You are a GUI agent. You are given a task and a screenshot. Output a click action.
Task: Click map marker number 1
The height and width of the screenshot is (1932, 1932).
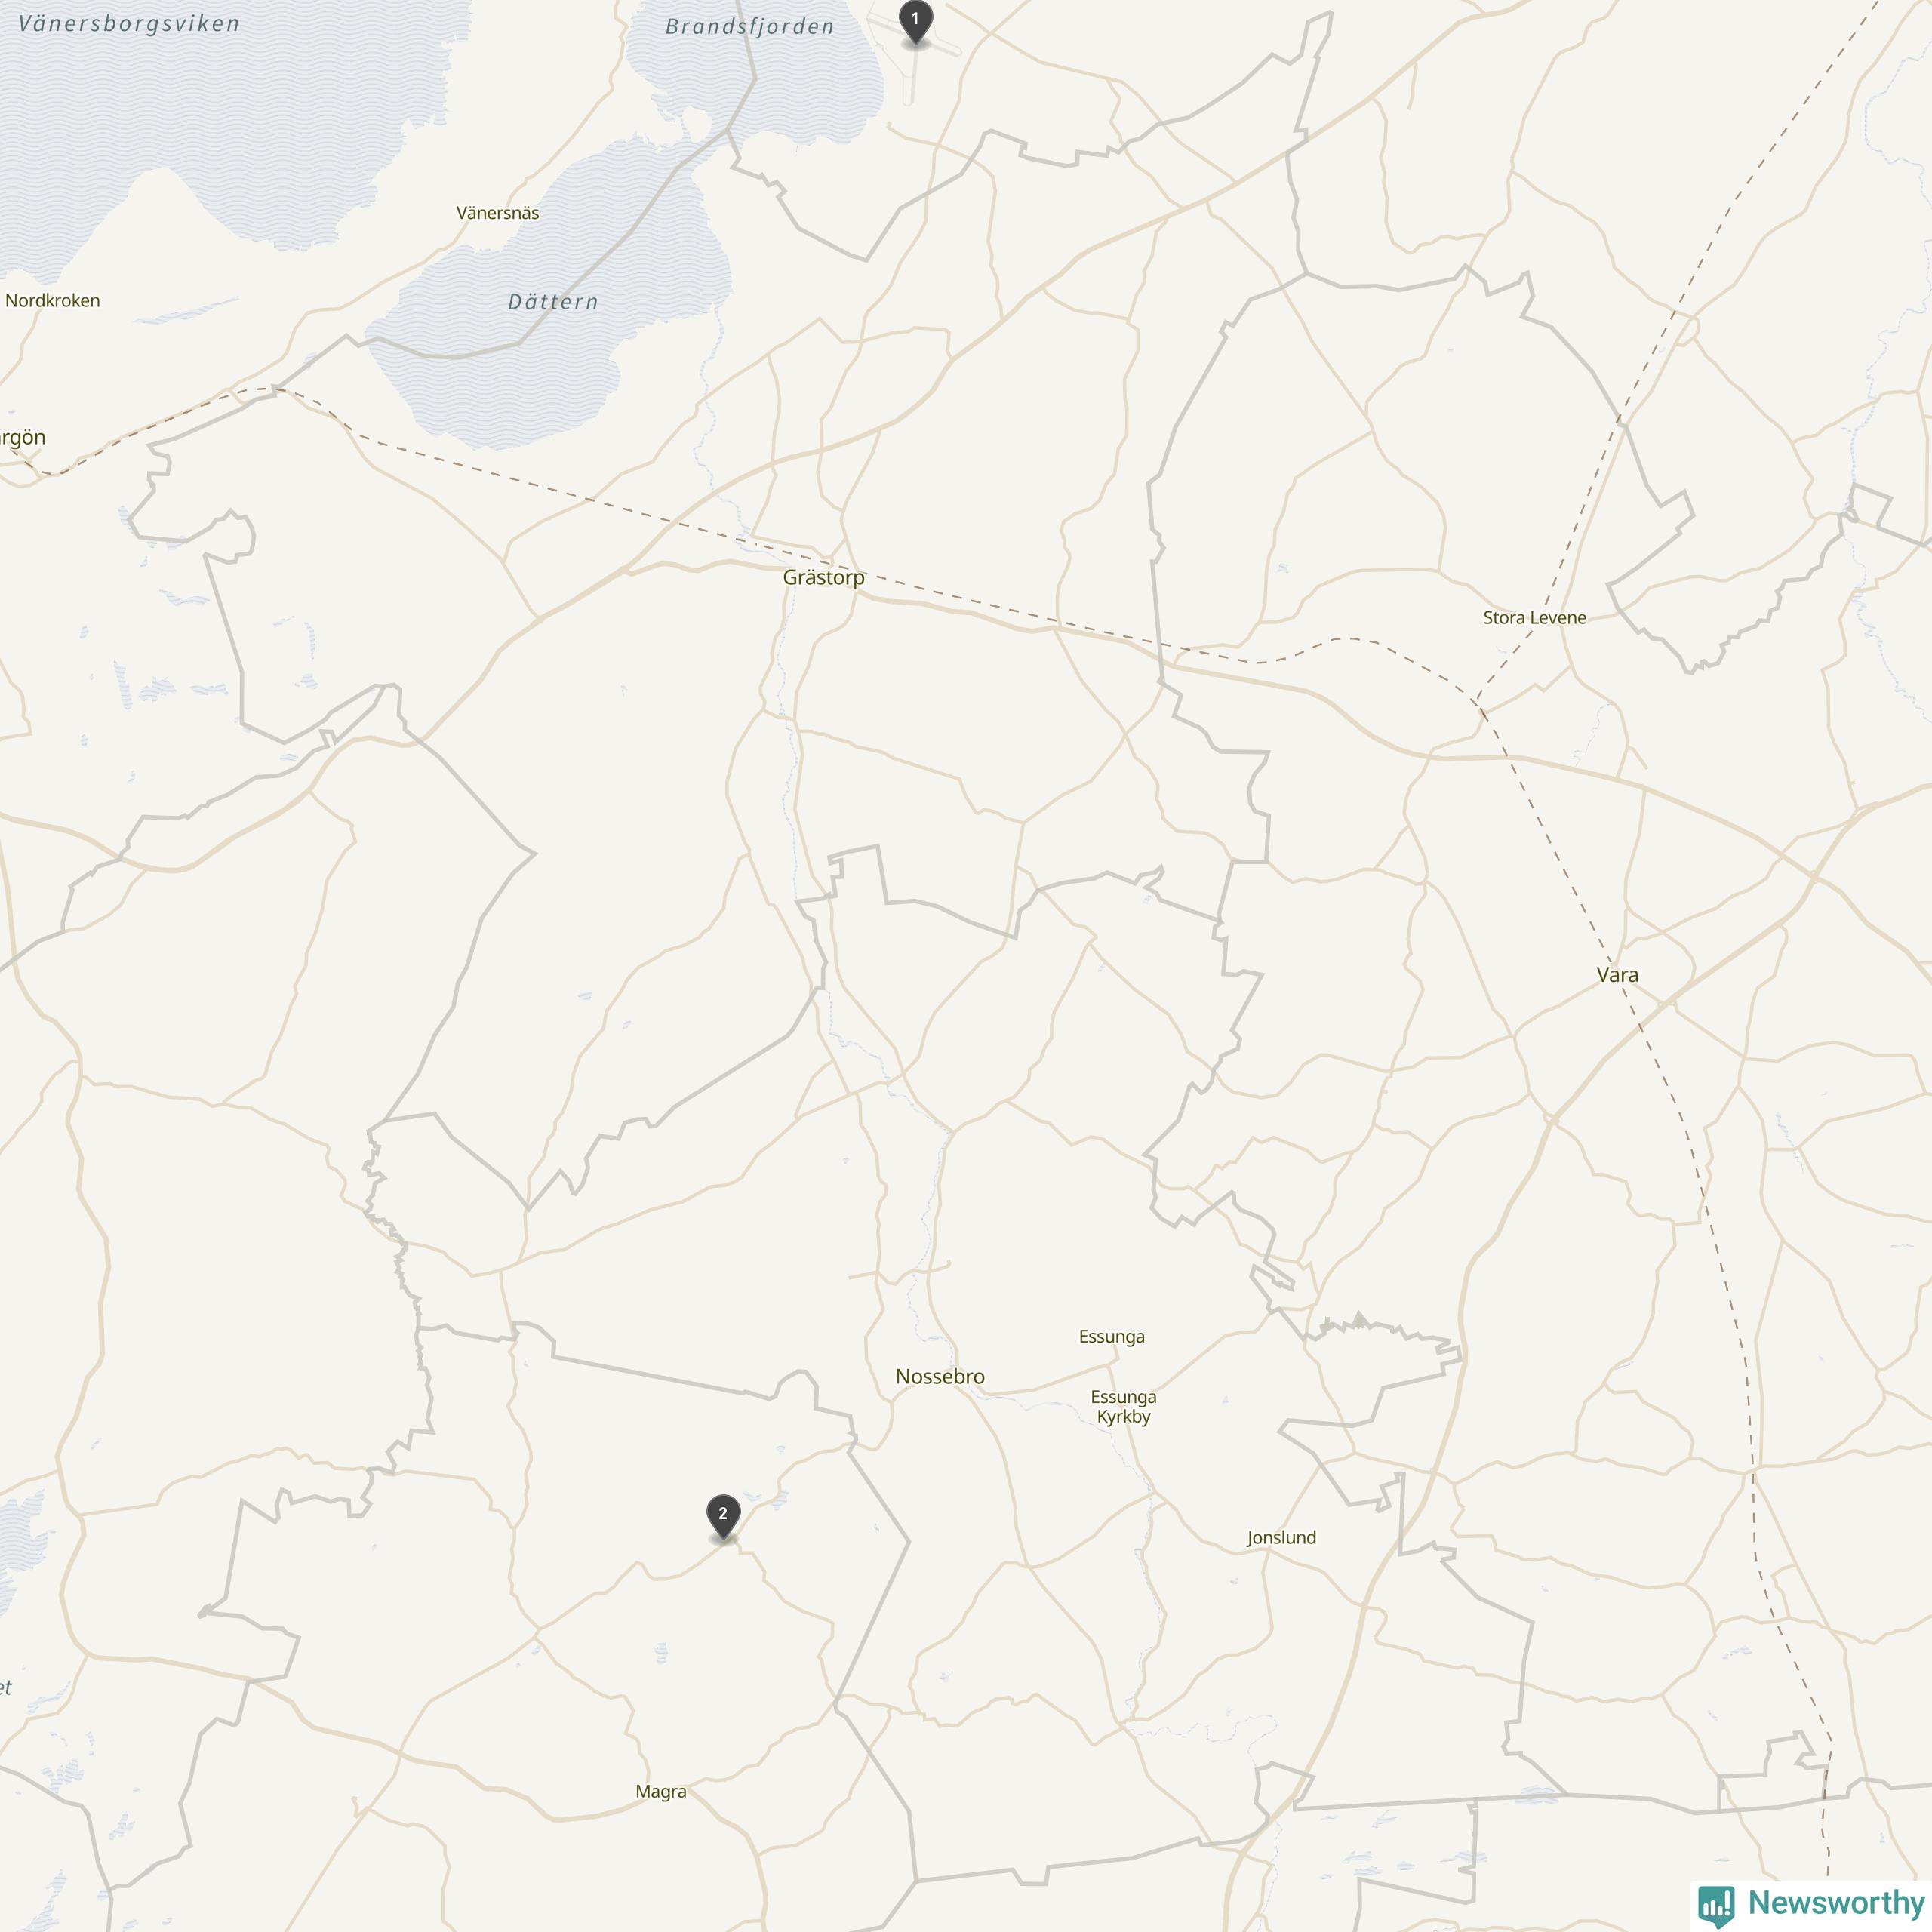[915, 21]
